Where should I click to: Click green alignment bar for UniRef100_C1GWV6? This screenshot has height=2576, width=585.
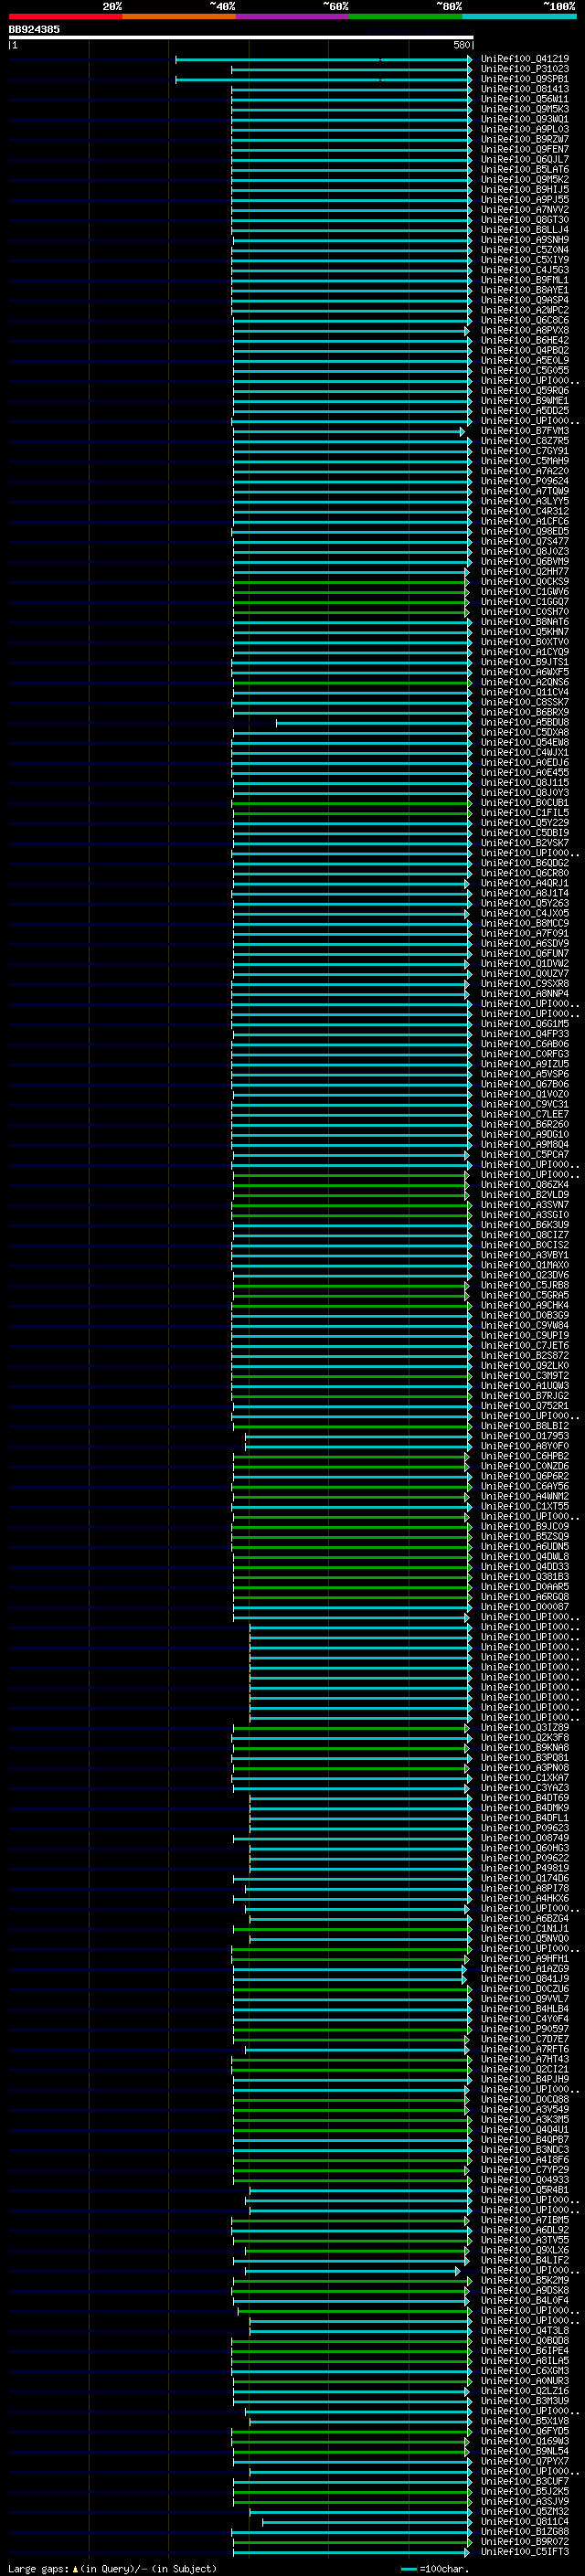[x=350, y=591]
